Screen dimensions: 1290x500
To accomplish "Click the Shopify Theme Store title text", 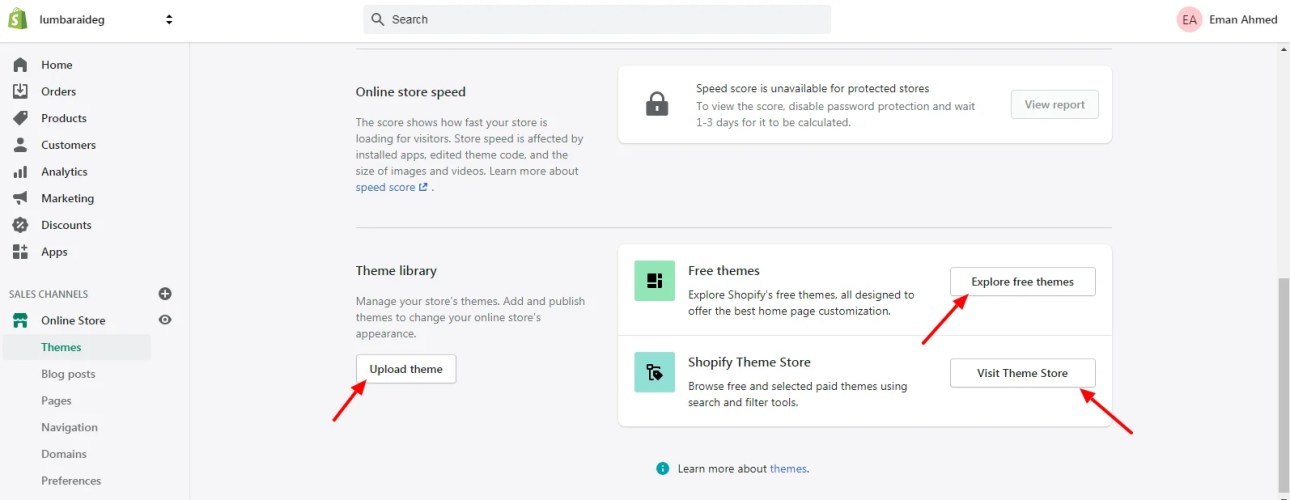I will pyautogui.click(x=749, y=362).
